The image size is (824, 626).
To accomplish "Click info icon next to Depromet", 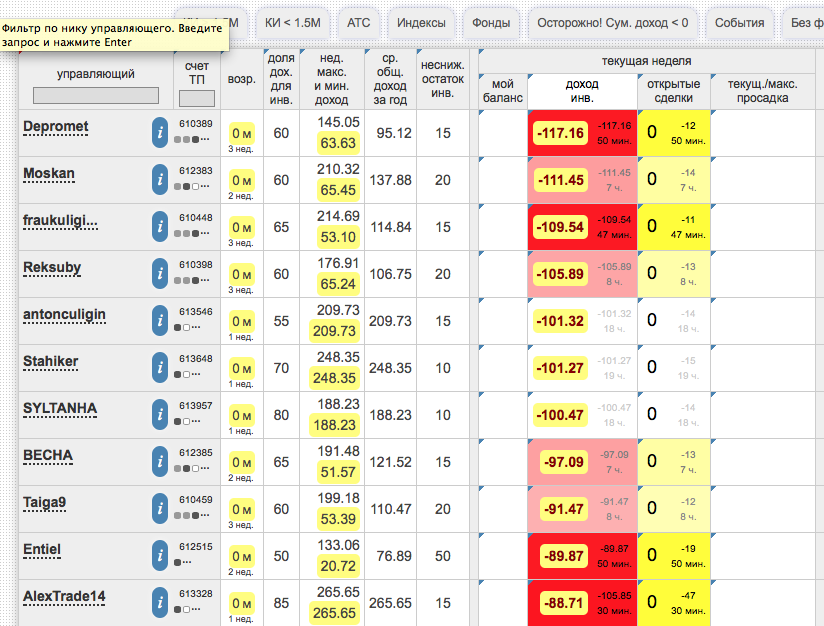I will click(x=160, y=133).
